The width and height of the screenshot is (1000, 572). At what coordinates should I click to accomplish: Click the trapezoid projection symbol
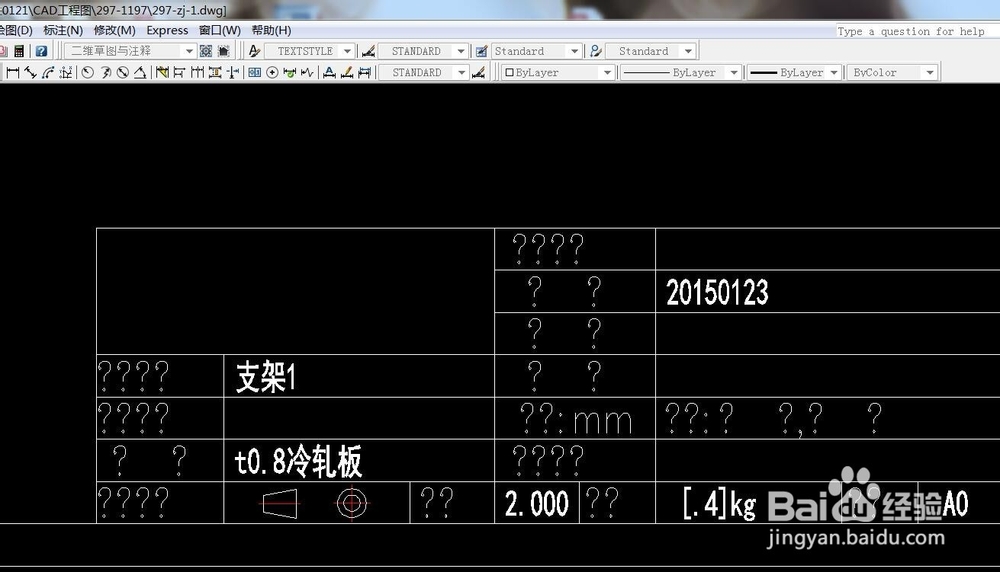tap(279, 504)
